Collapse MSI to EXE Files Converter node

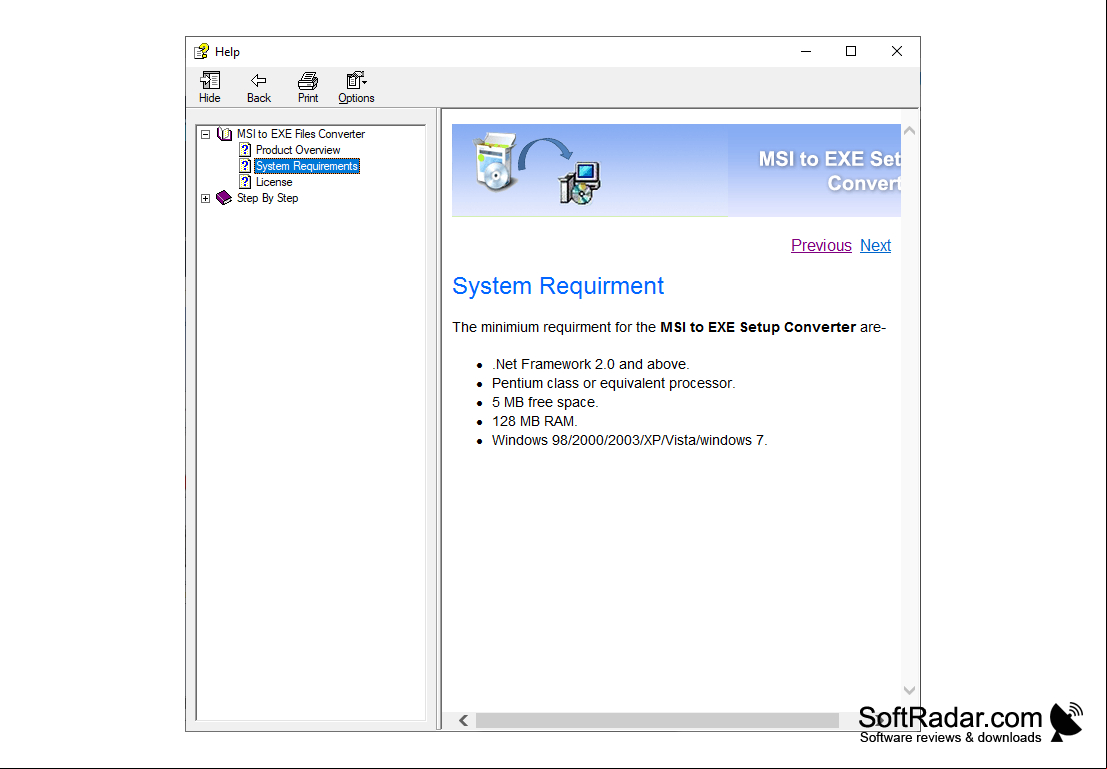tap(205, 134)
